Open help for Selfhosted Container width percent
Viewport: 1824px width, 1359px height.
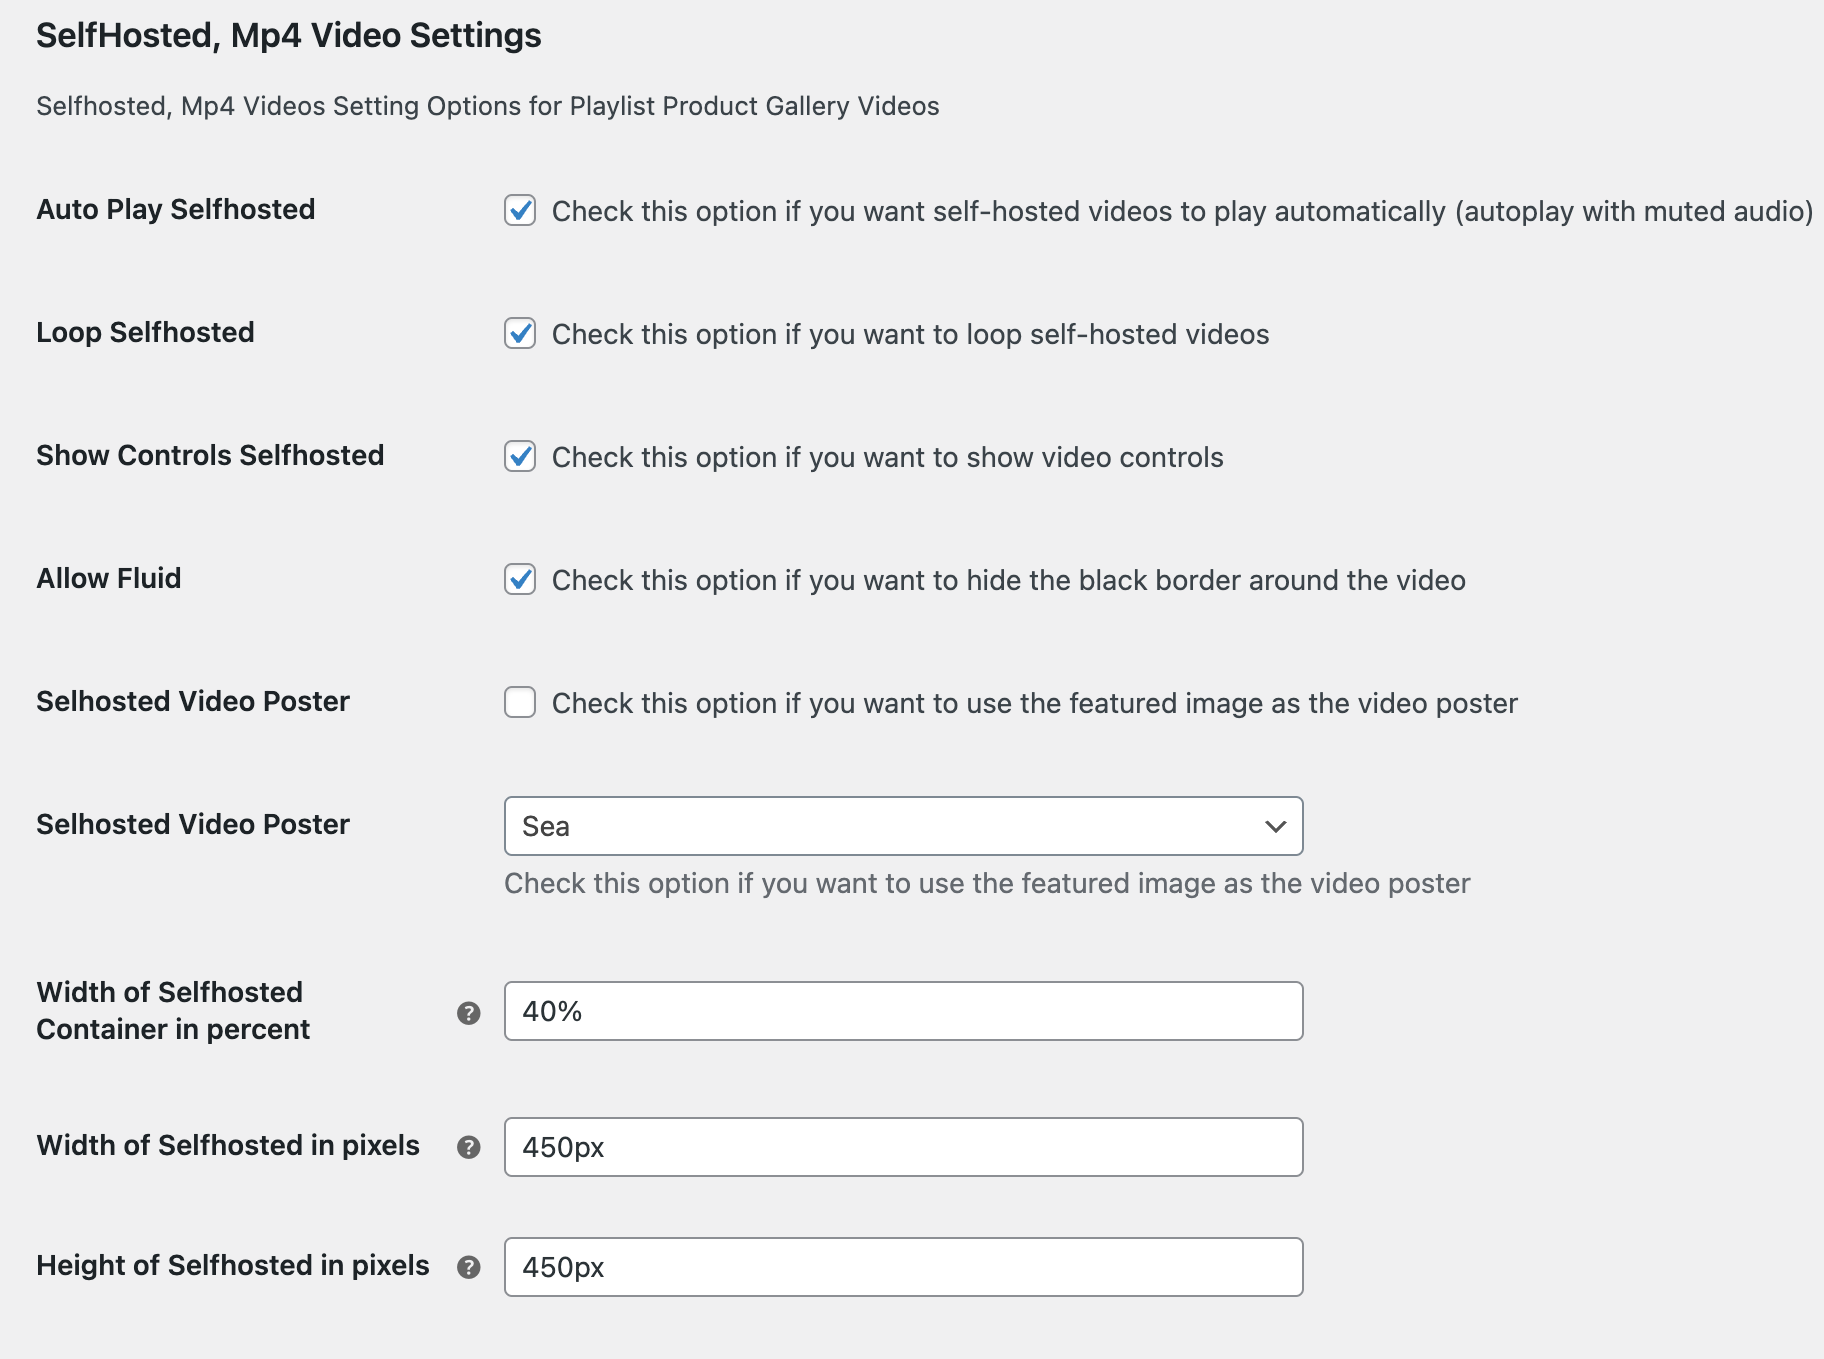coord(468,1013)
